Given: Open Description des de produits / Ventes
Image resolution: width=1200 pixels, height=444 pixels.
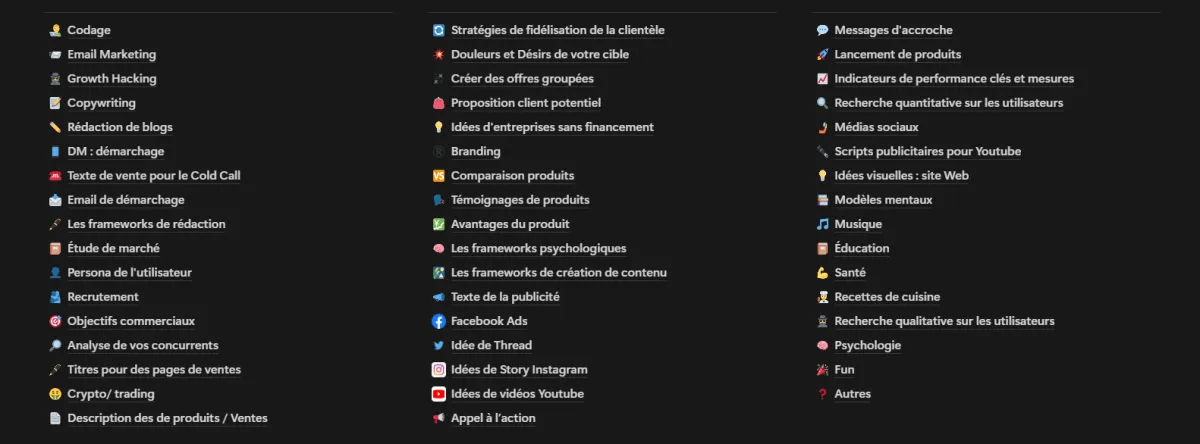Looking at the screenshot, I should (167, 418).
